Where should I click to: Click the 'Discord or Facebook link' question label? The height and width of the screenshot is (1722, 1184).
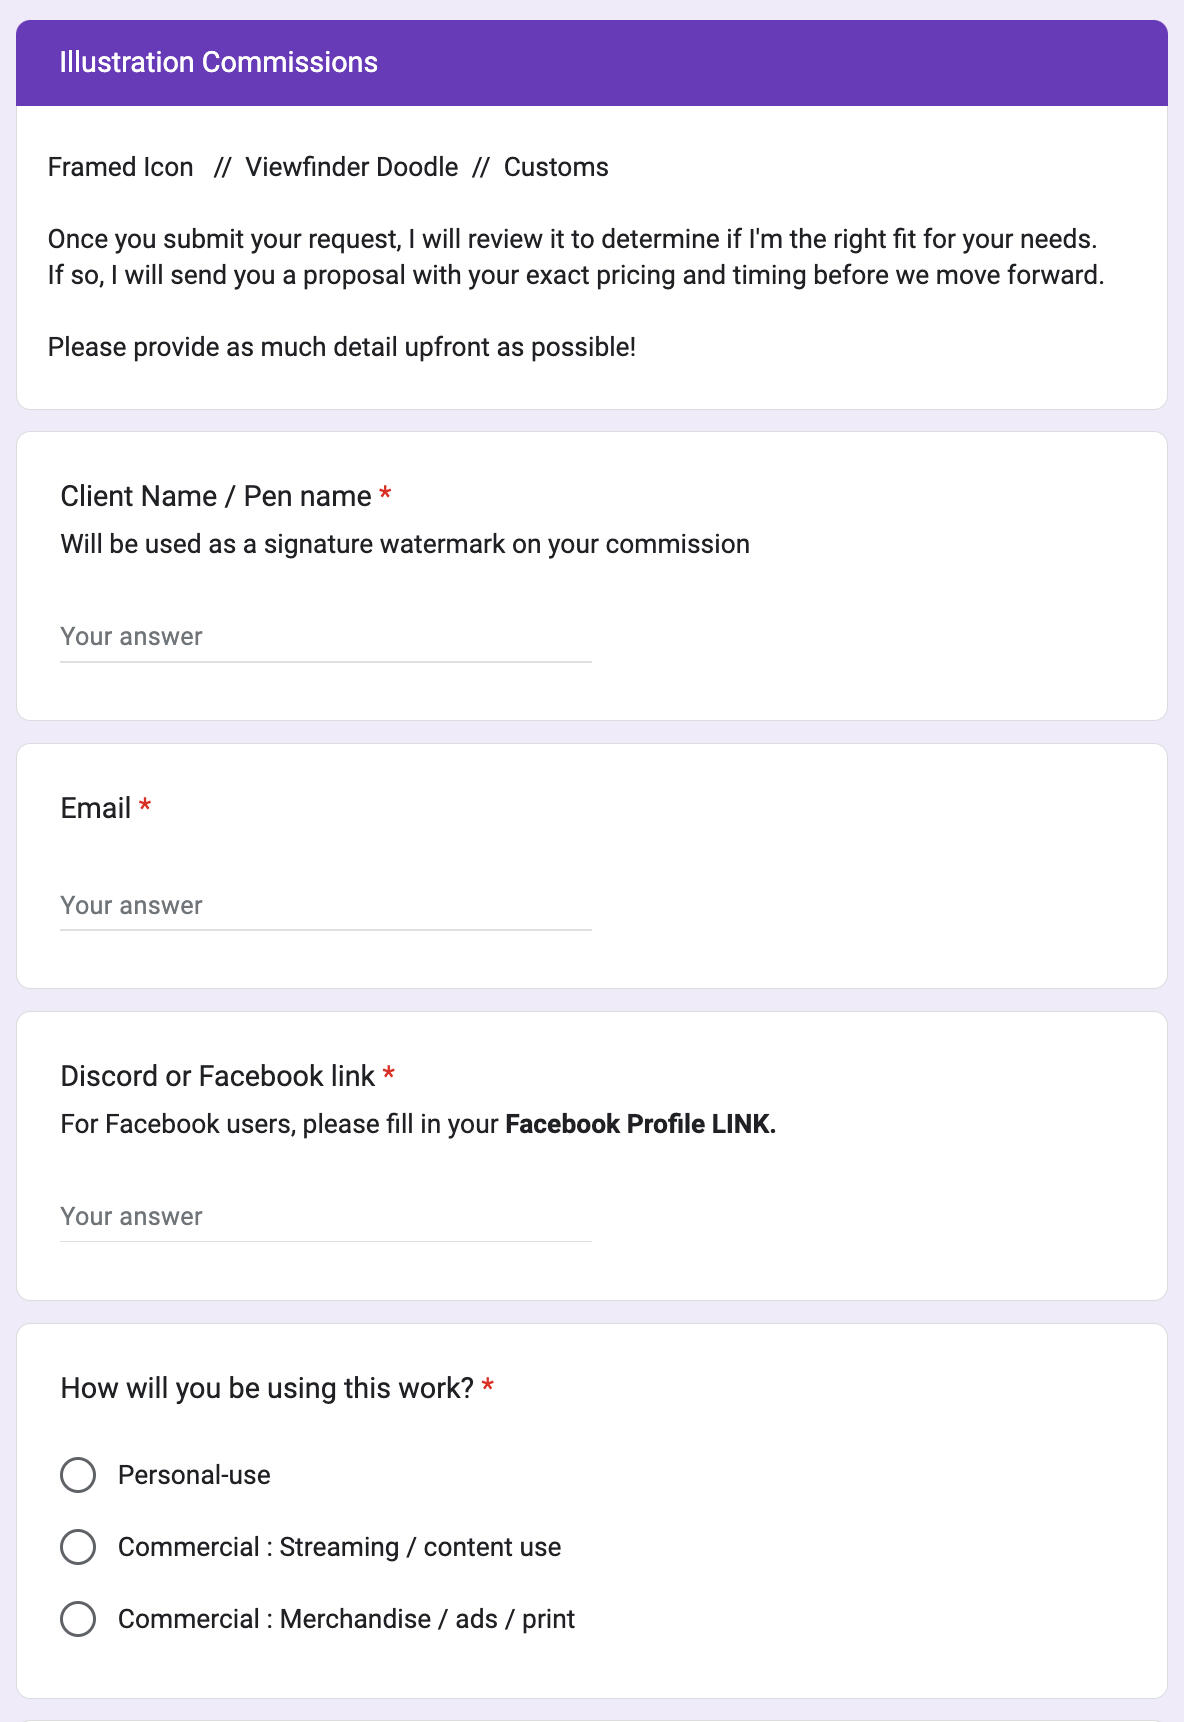click(x=217, y=1076)
